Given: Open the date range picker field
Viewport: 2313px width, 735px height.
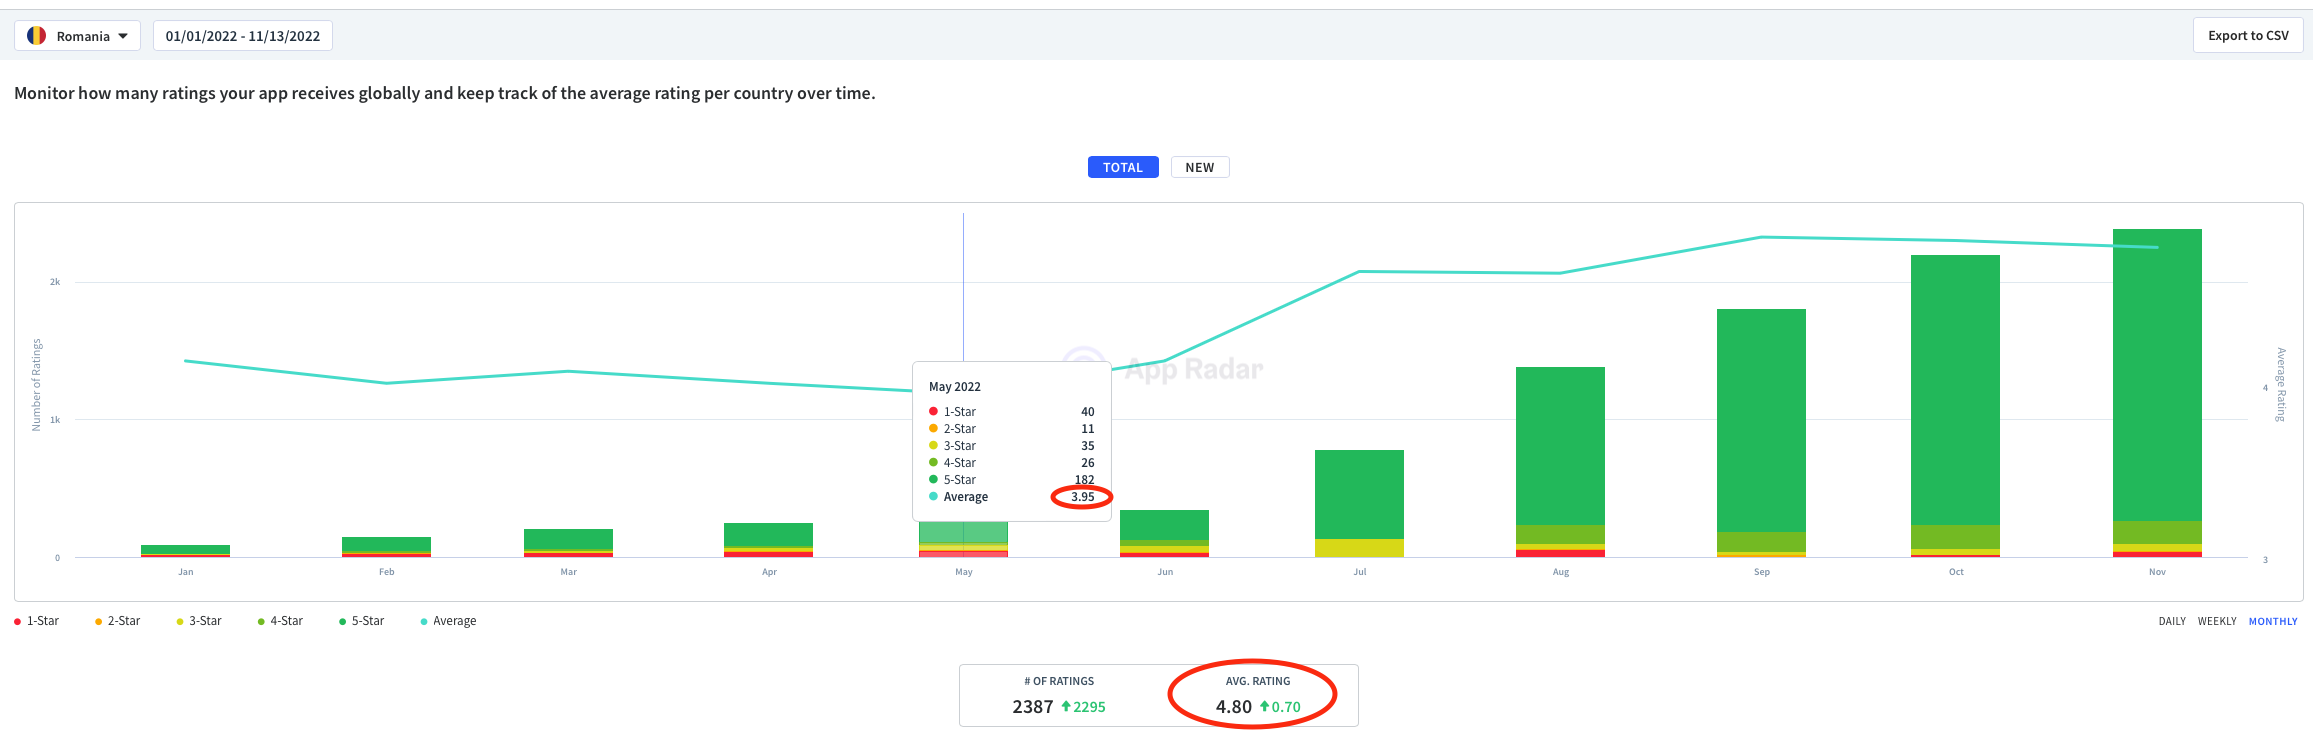Looking at the screenshot, I should [x=243, y=36].
